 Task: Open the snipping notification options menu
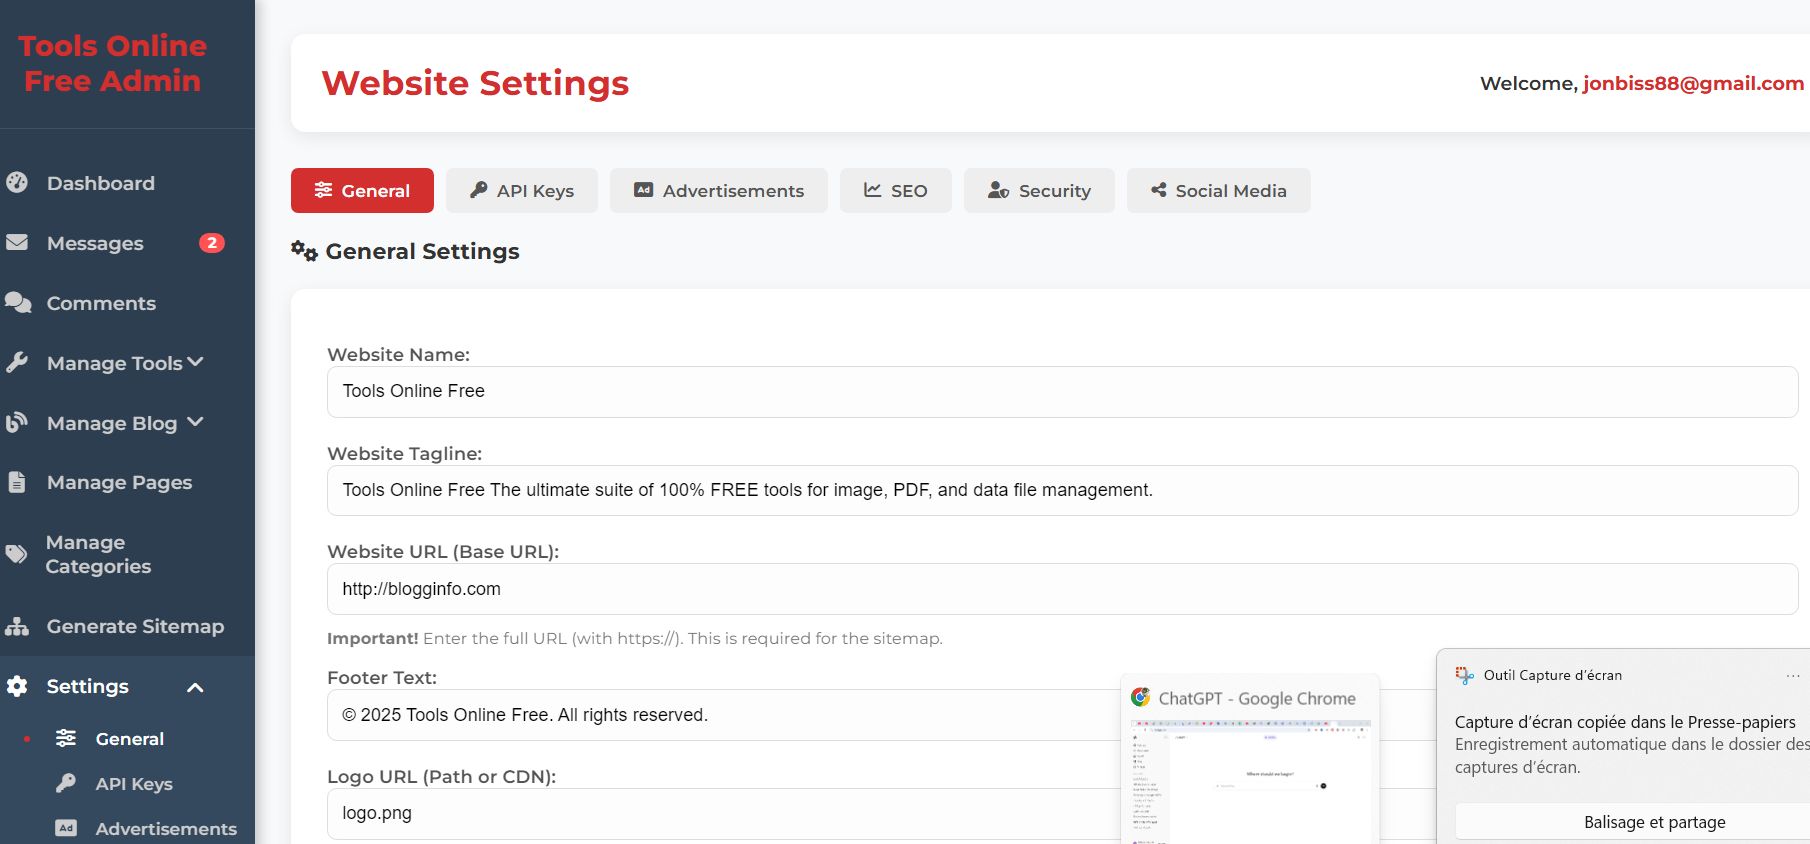(x=1792, y=675)
